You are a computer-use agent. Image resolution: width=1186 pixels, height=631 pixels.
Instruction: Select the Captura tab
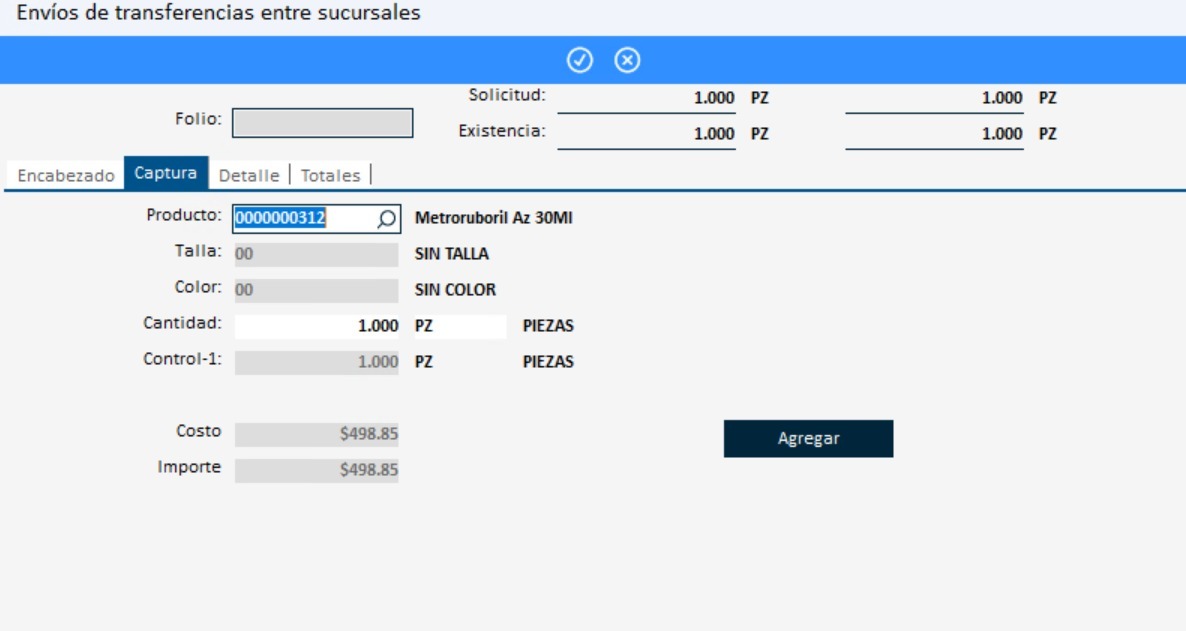pyautogui.click(x=166, y=173)
